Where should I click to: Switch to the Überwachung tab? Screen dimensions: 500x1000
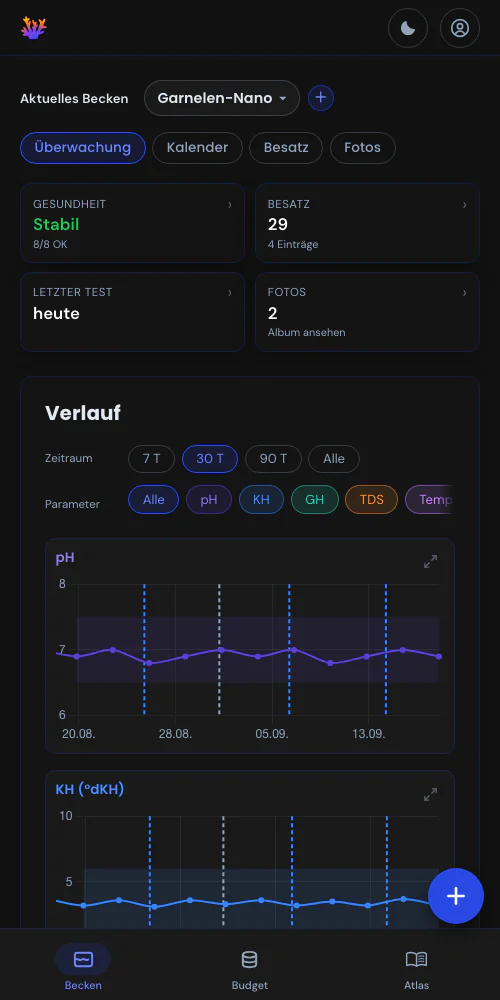point(83,148)
